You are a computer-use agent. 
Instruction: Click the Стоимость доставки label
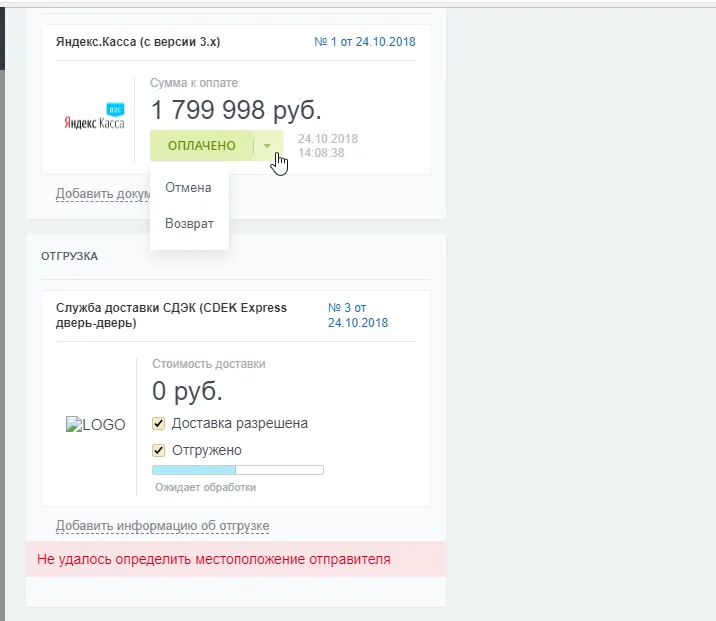pyautogui.click(x=209, y=364)
